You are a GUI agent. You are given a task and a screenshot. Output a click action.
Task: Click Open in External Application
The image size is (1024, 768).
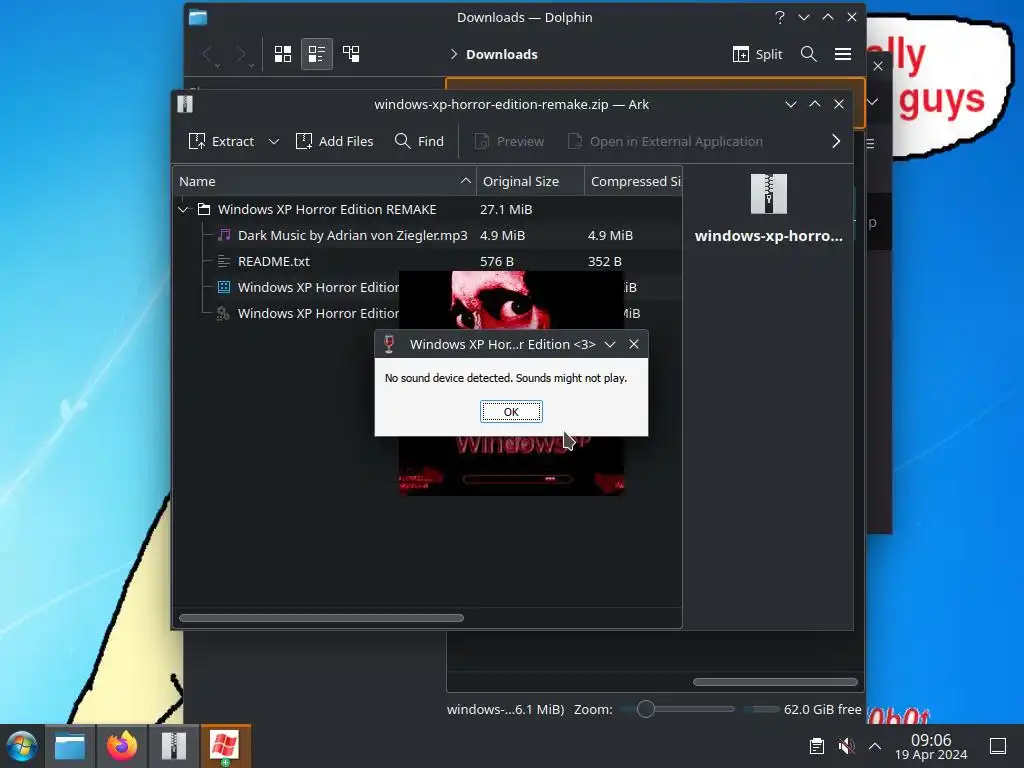coord(665,141)
